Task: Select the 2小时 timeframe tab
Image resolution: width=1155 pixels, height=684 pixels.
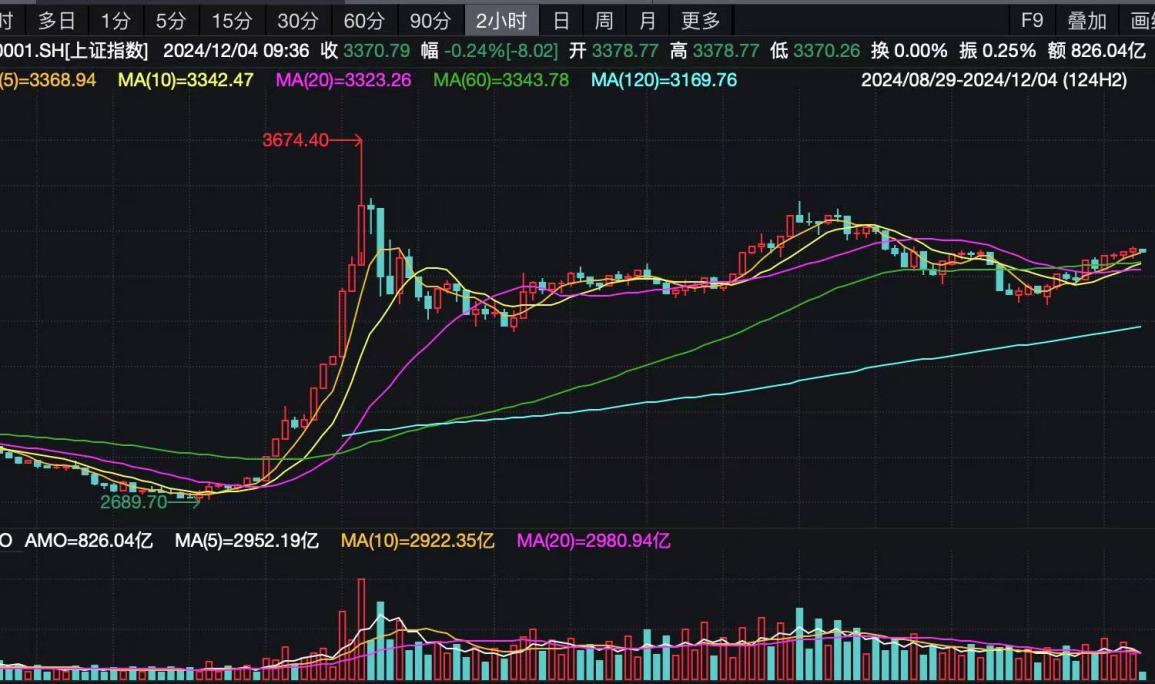Action: [x=502, y=21]
